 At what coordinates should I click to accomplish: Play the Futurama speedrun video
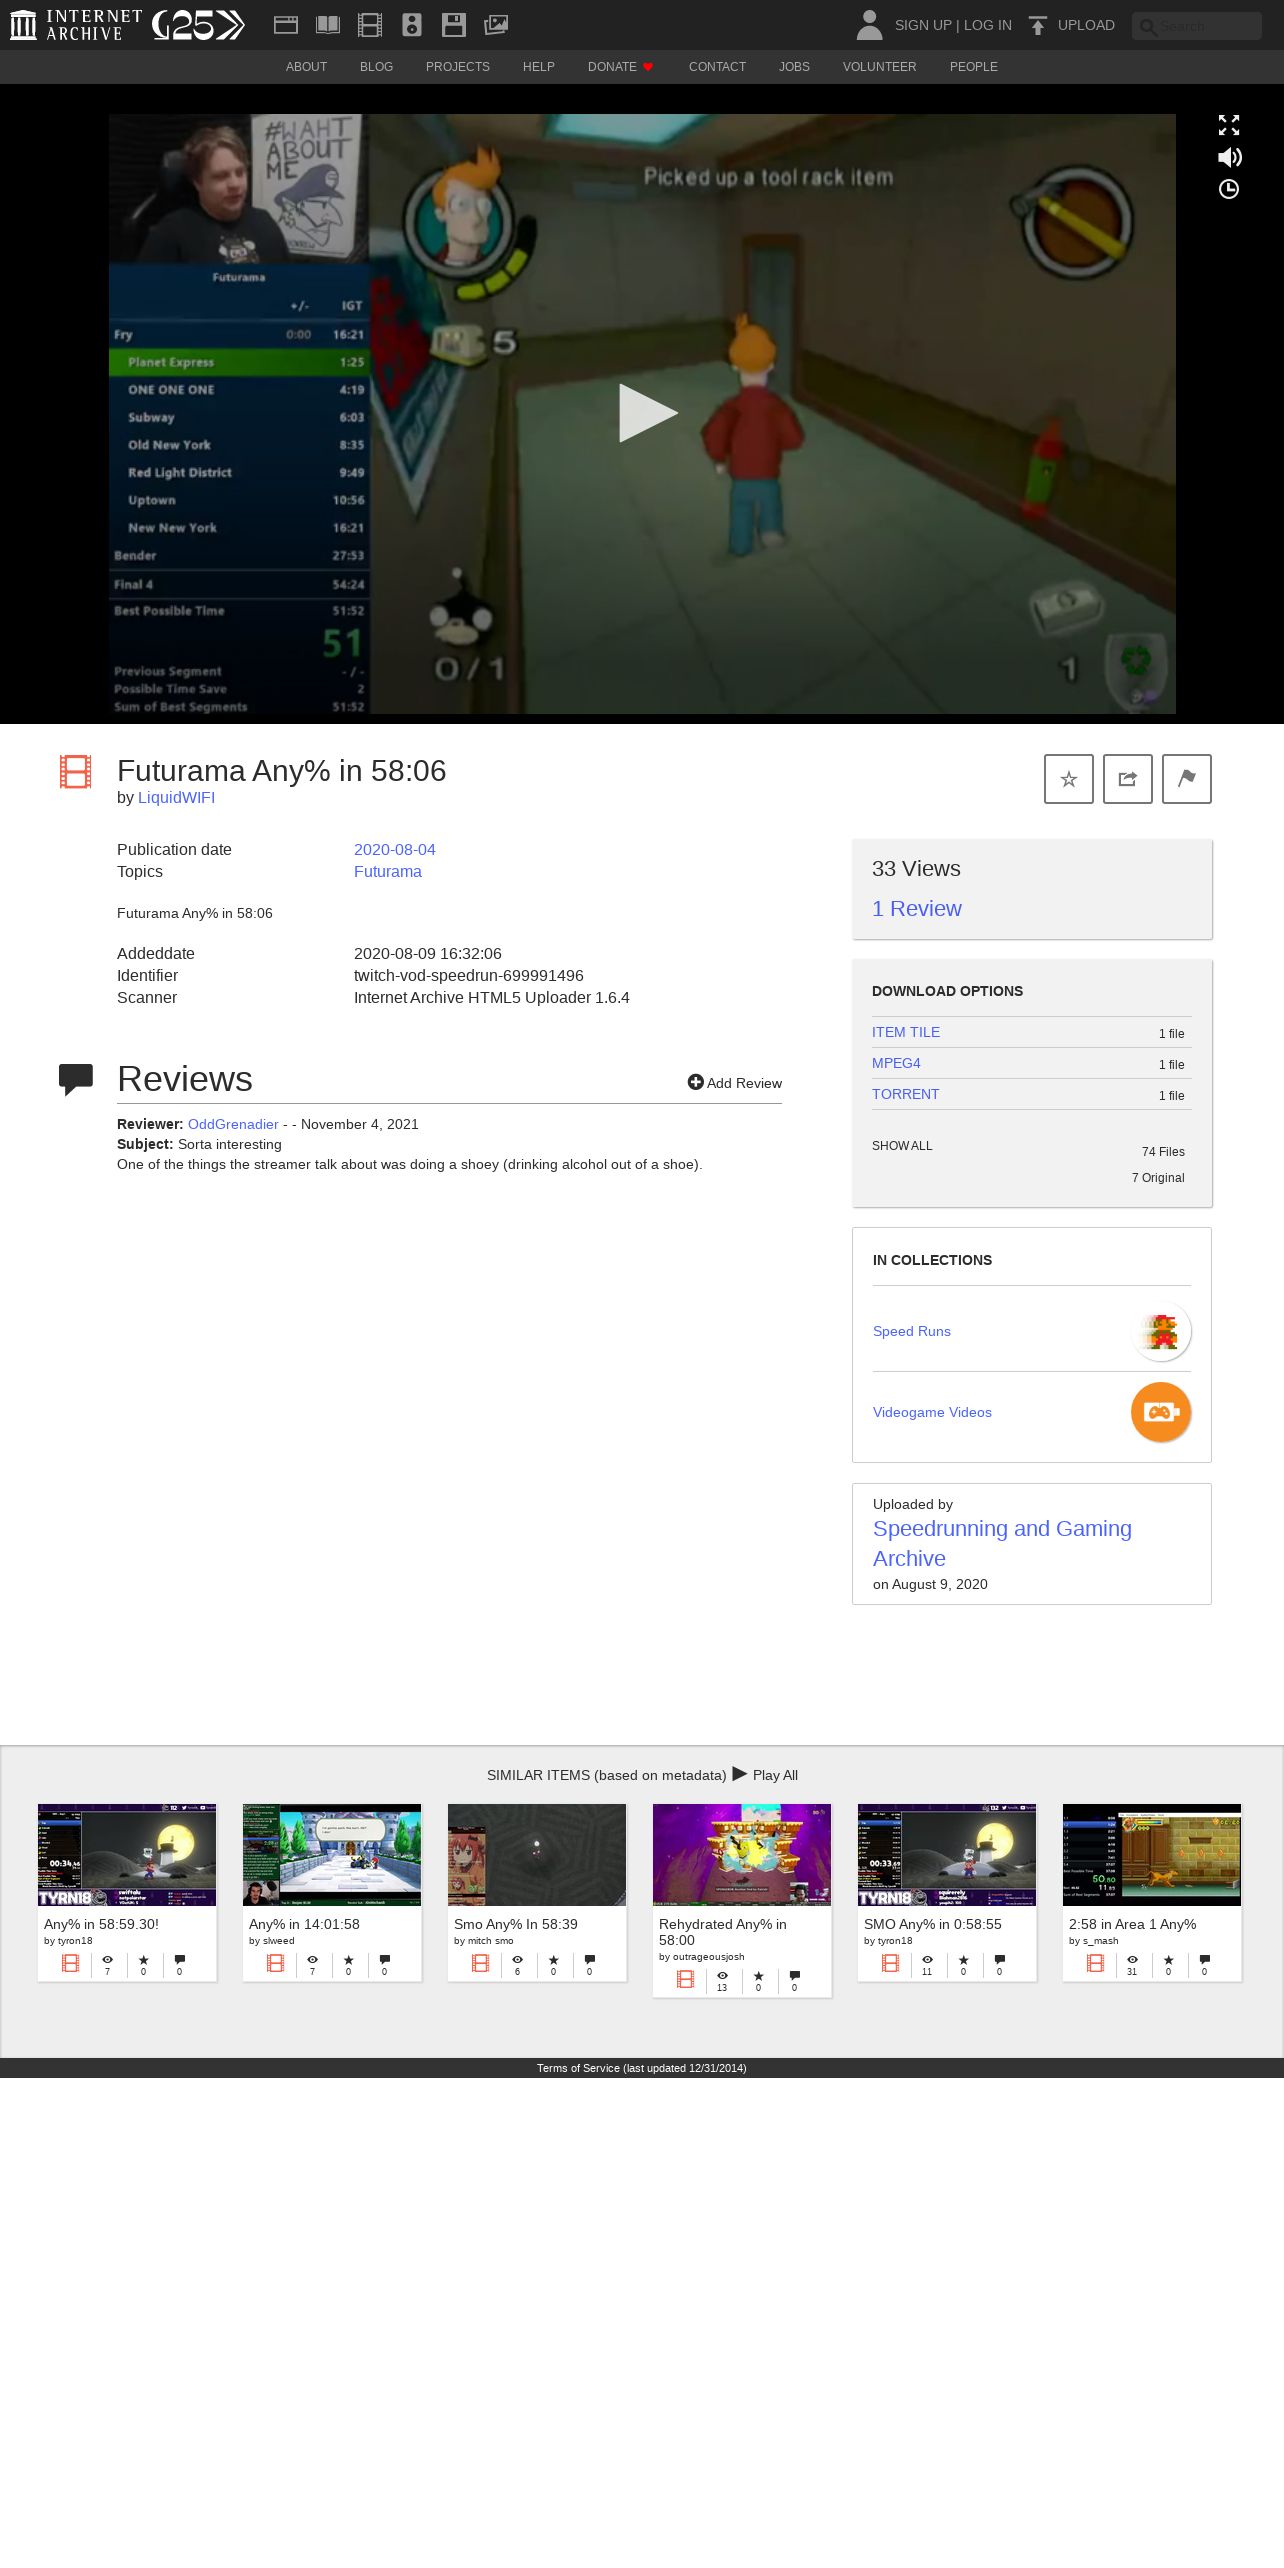pos(647,413)
